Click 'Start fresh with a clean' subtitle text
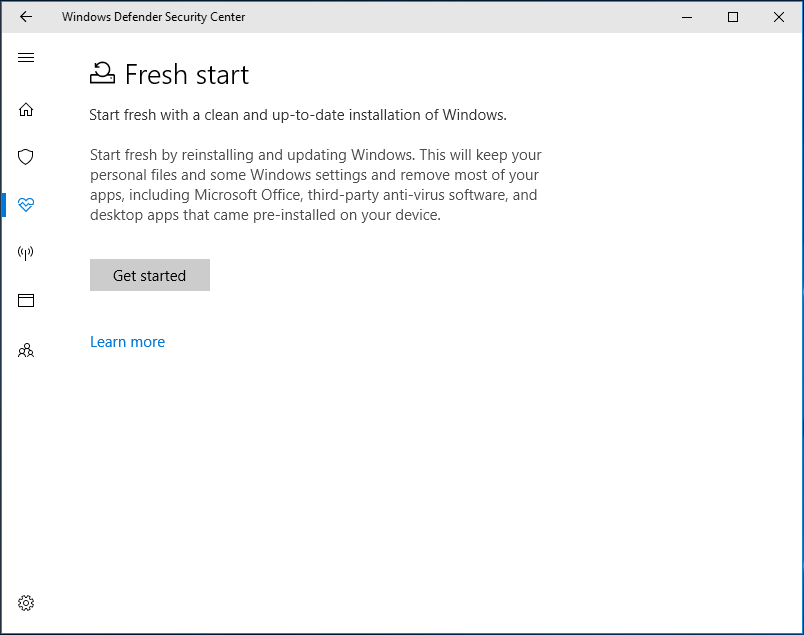Viewport: 804px width, 635px height. [297, 115]
